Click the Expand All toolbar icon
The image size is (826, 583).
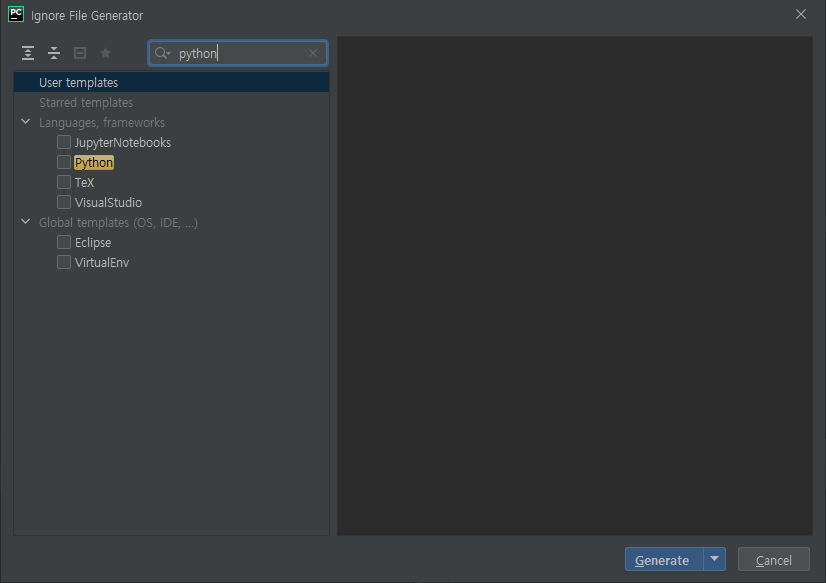pyautogui.click(x=28, y=53)
